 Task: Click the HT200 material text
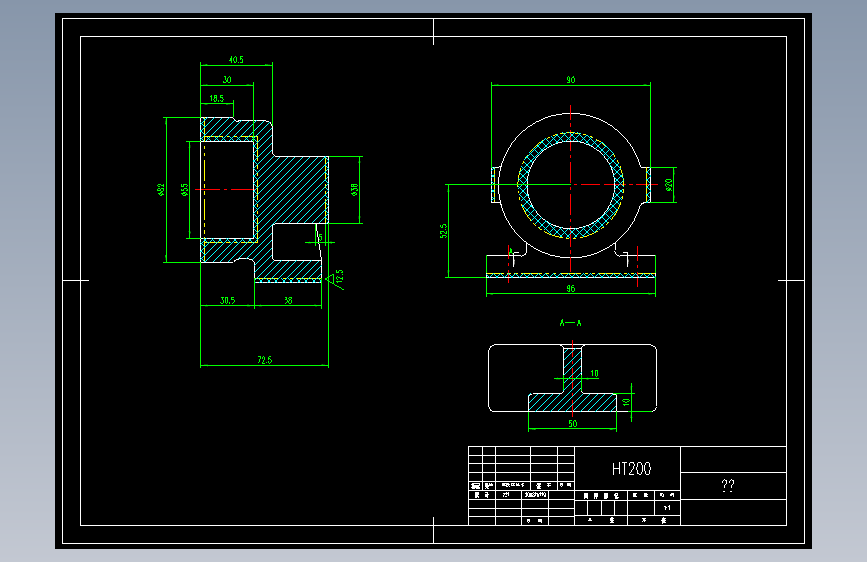pos(631,469)
